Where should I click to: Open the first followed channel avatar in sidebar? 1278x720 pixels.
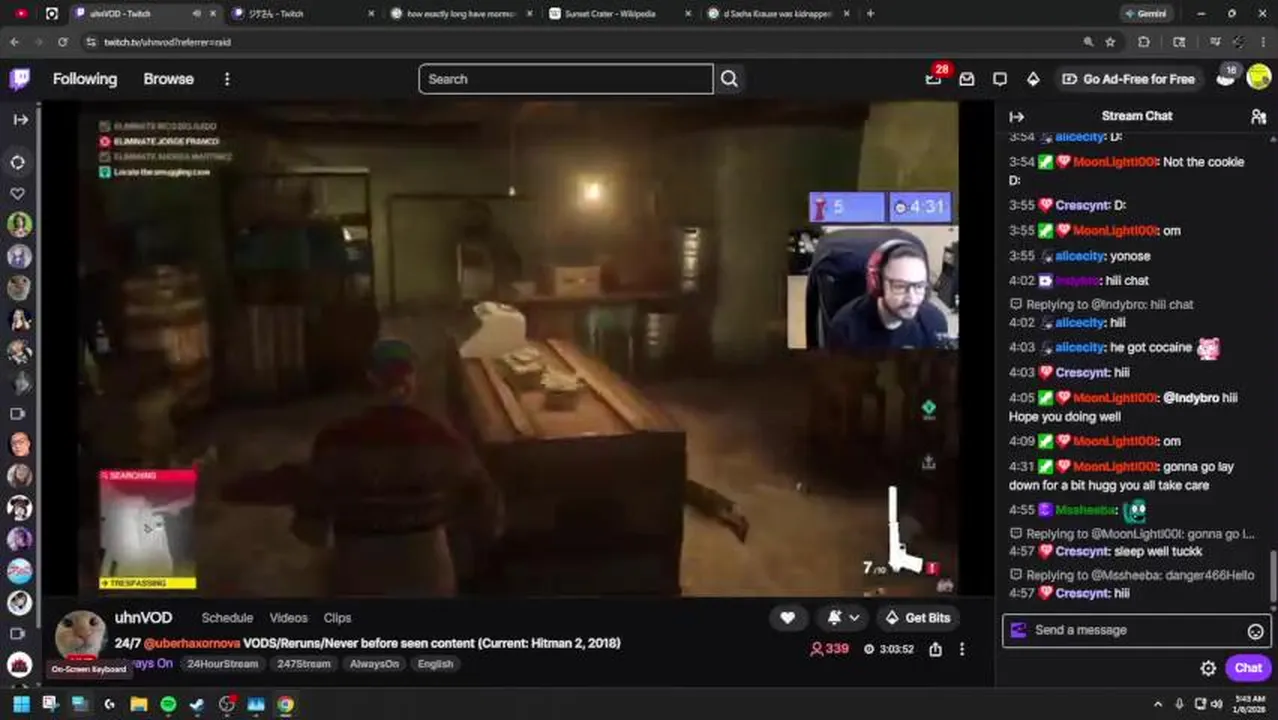click(19, 224)
